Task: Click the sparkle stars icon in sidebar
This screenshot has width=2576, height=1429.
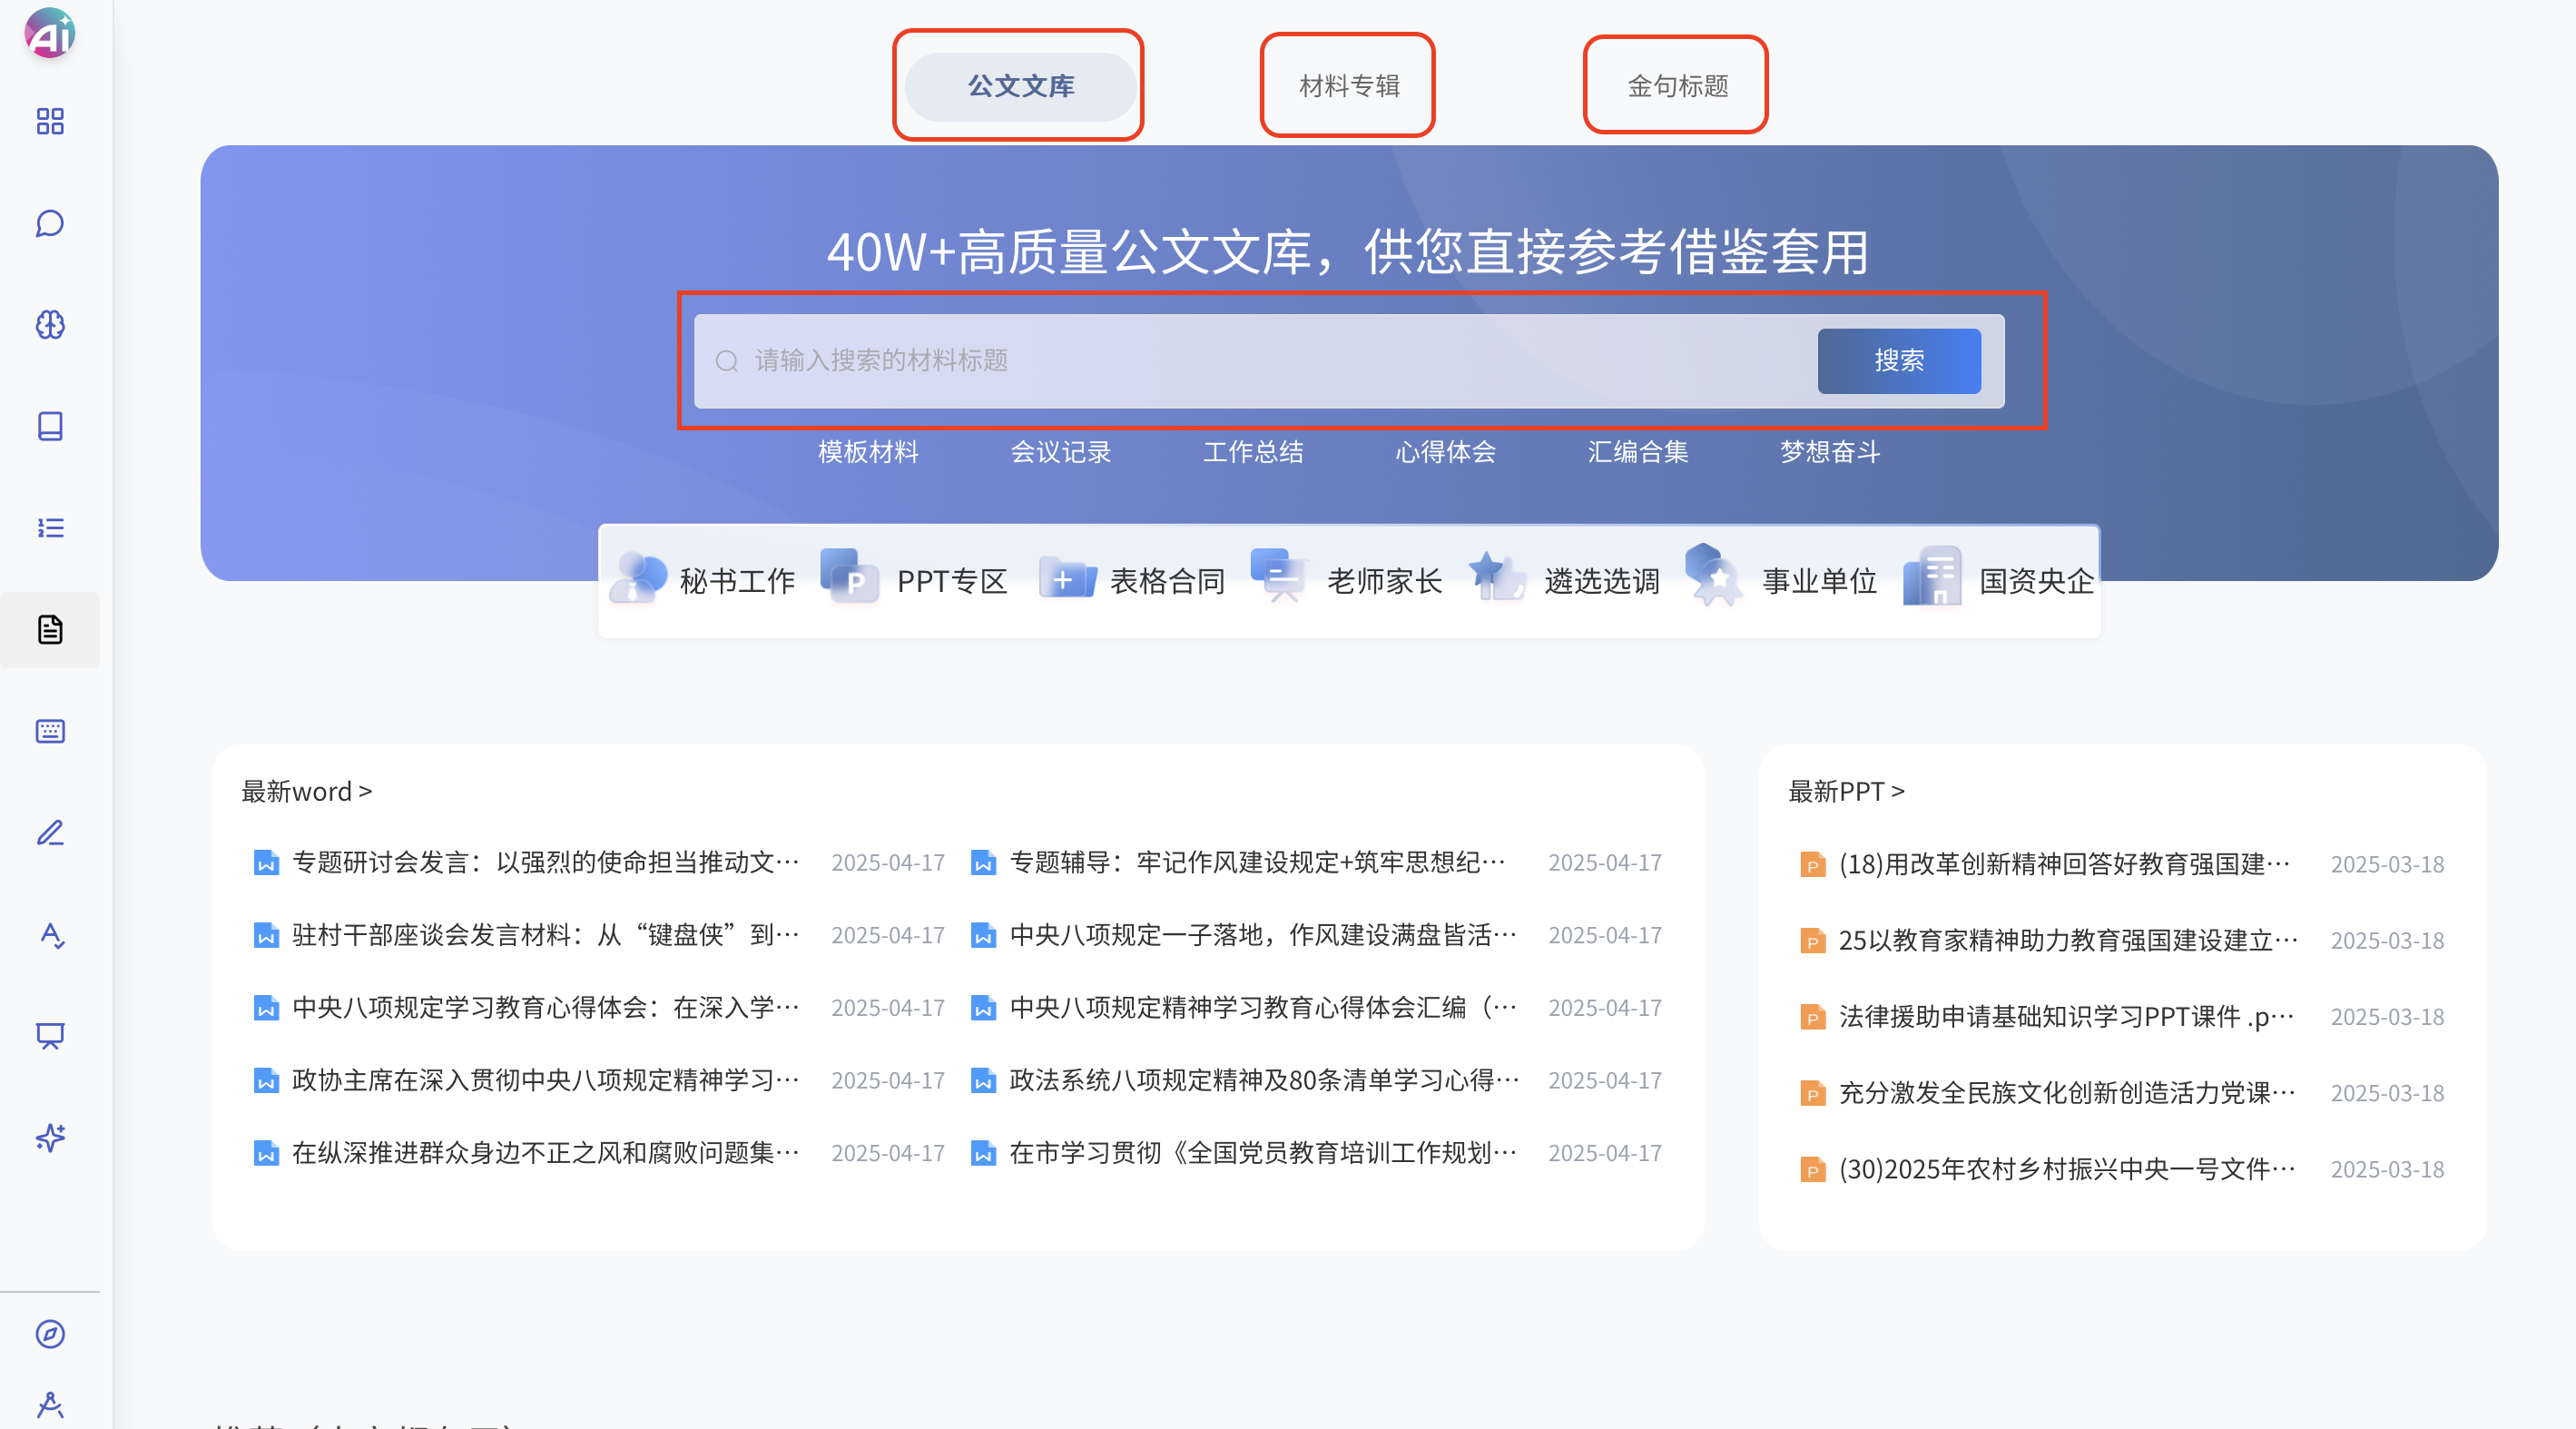Action: pos(50,1138)
